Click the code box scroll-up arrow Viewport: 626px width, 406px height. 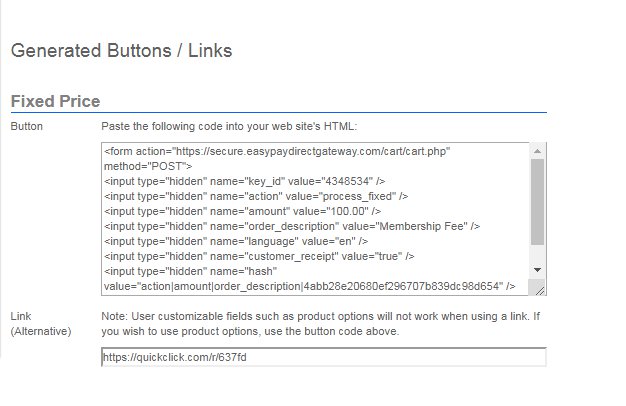[x=537, y=151]
